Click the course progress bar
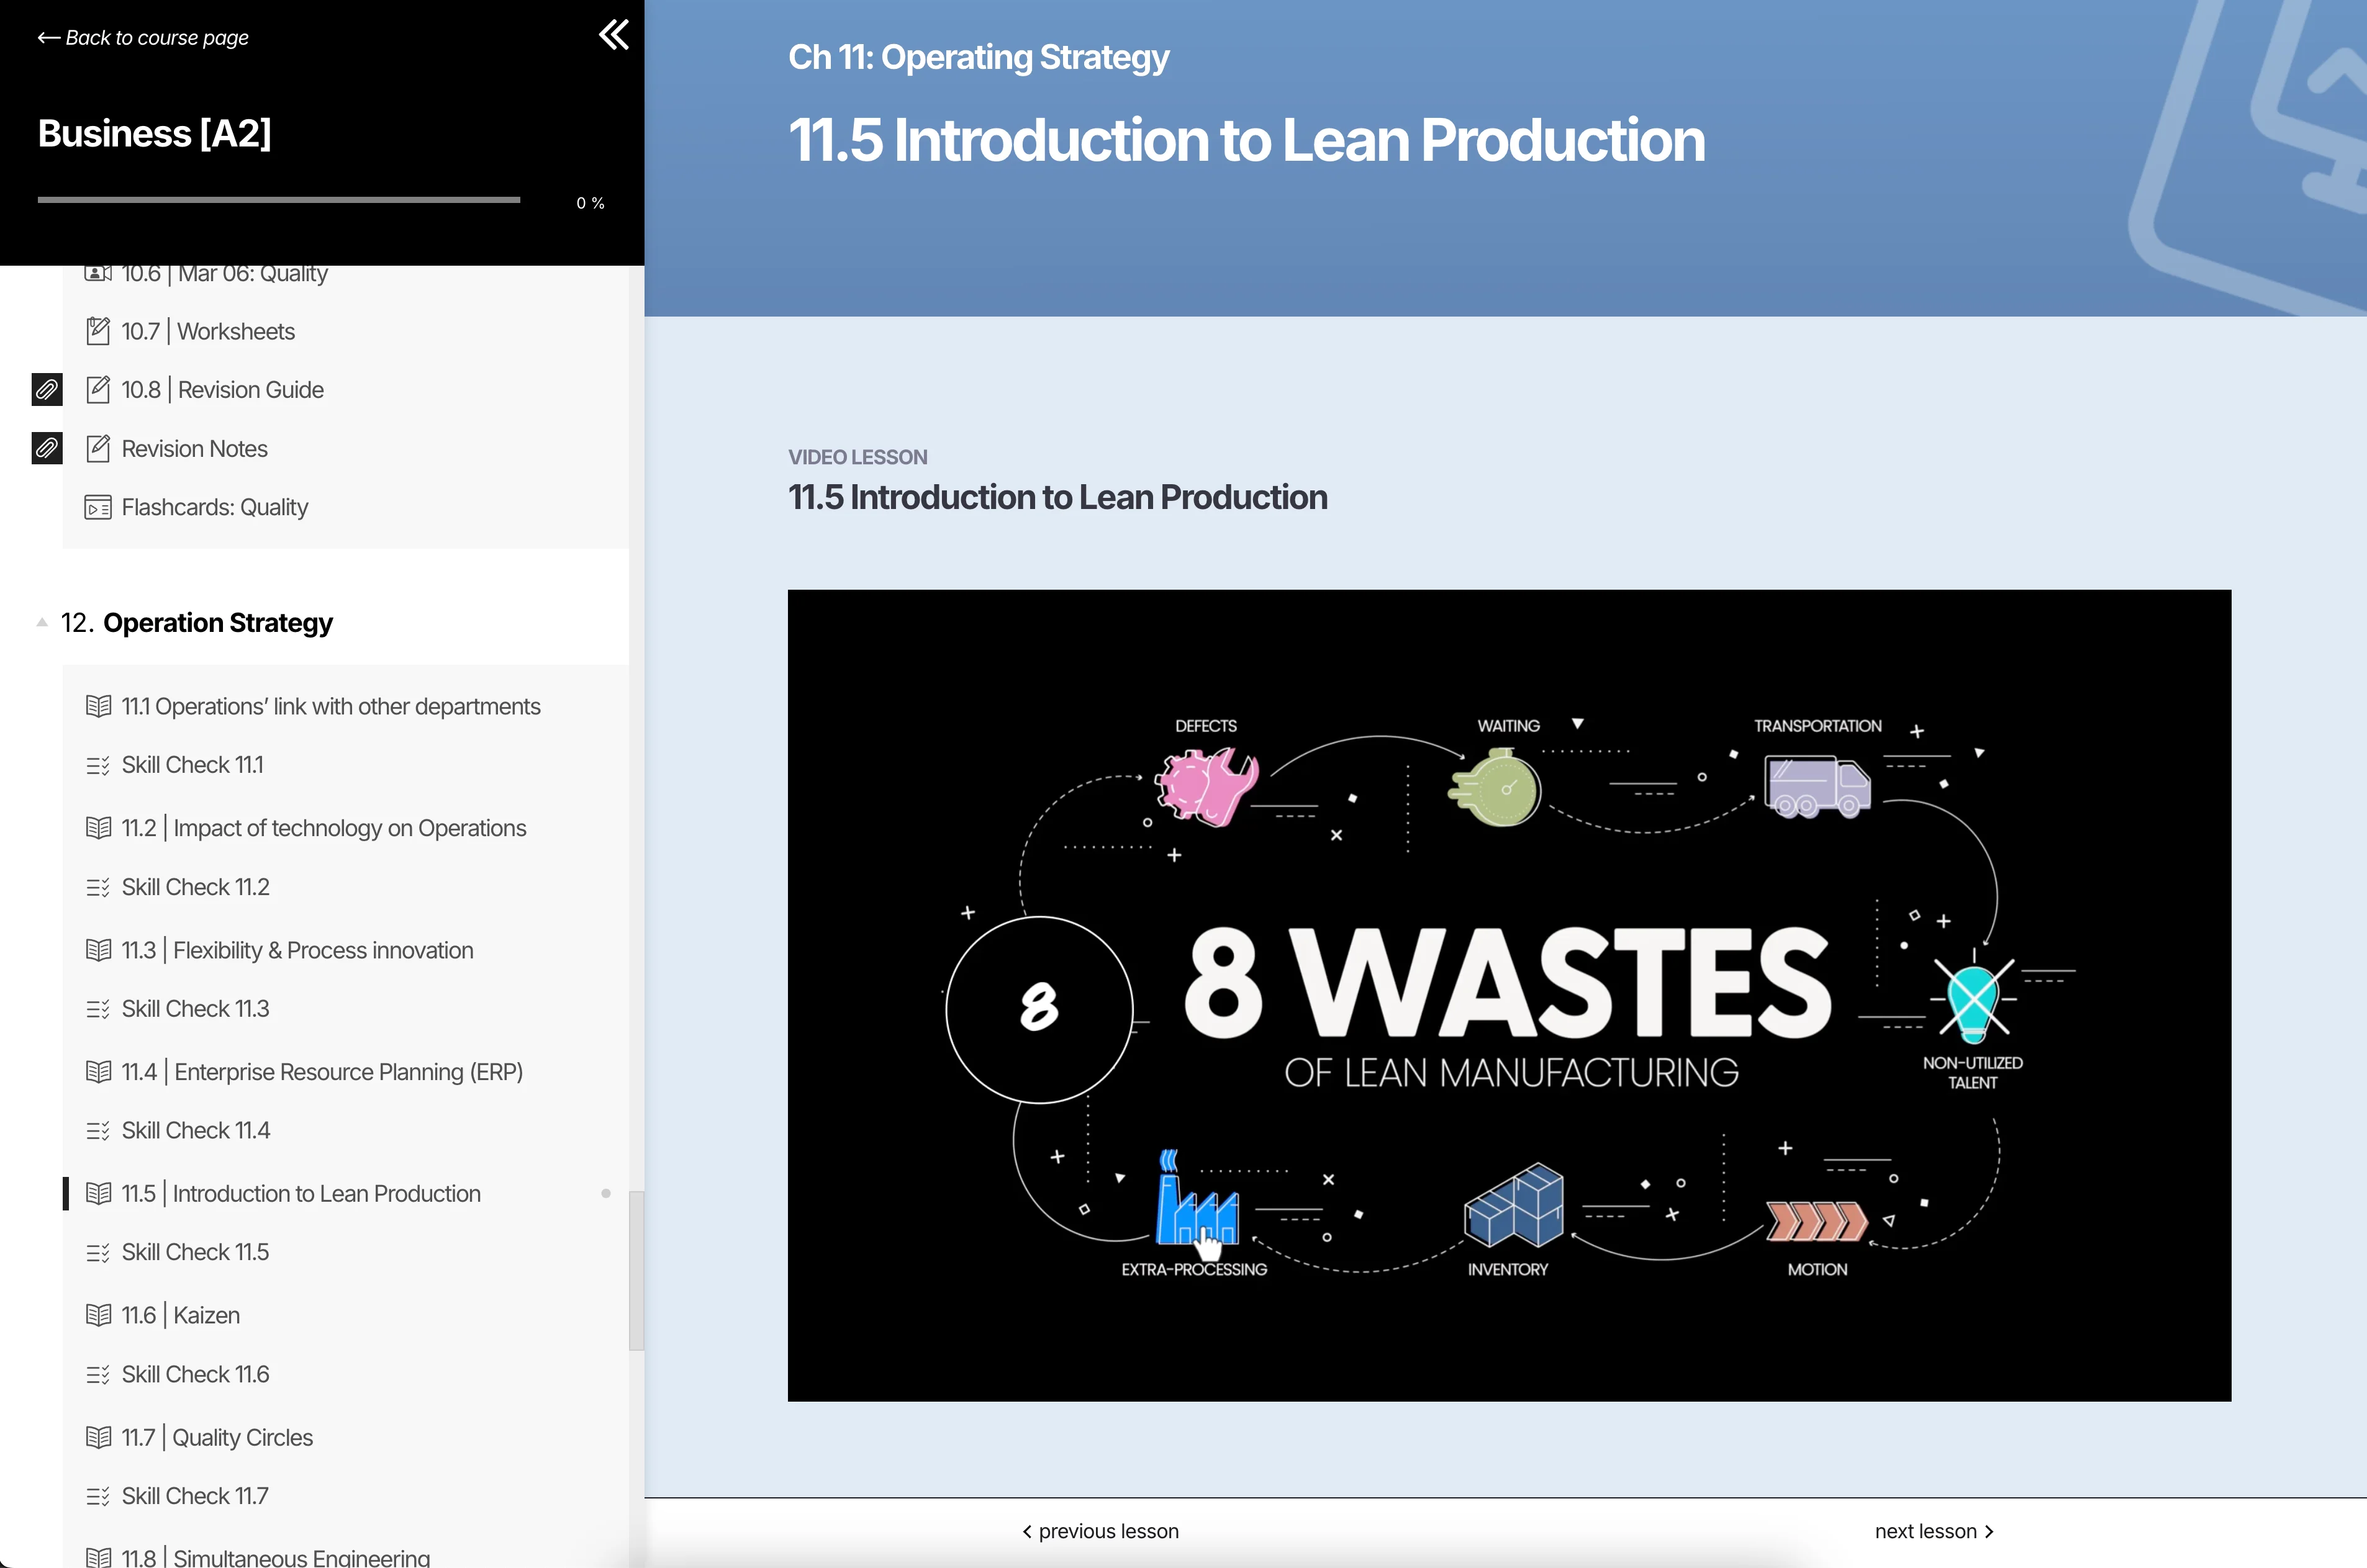The height and width of the screenshot is (1568, 2367). pyautogui.click(x=278, y=200)
